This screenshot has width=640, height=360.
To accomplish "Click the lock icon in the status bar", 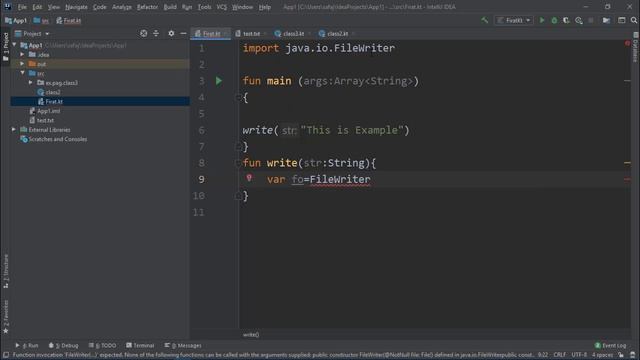I will tap(621, 355).
